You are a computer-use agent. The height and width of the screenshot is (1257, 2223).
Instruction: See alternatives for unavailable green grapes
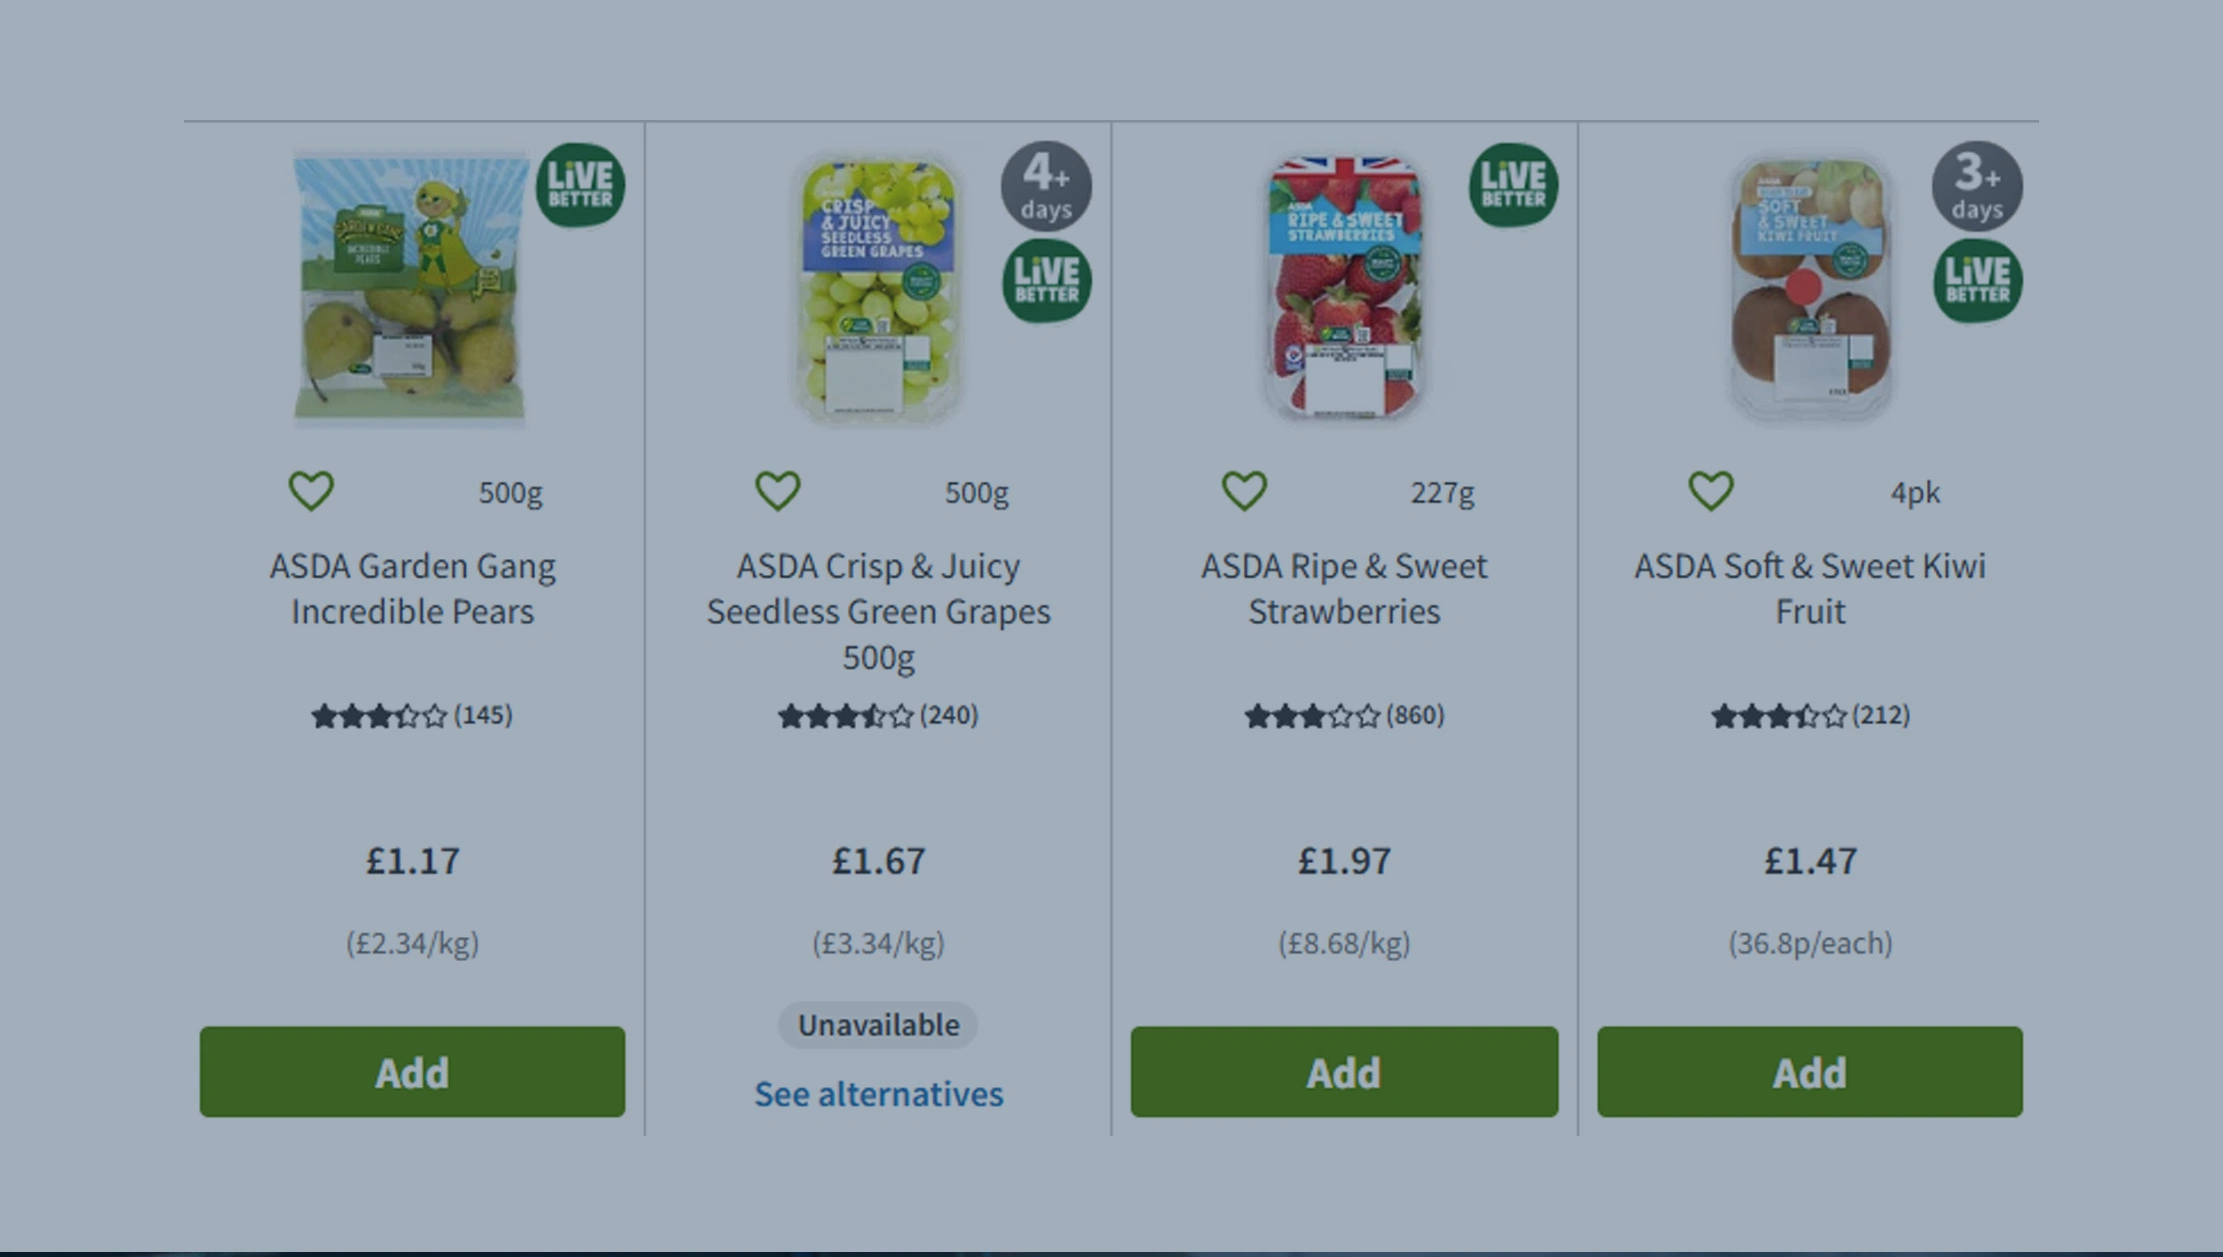point(878,1094)
